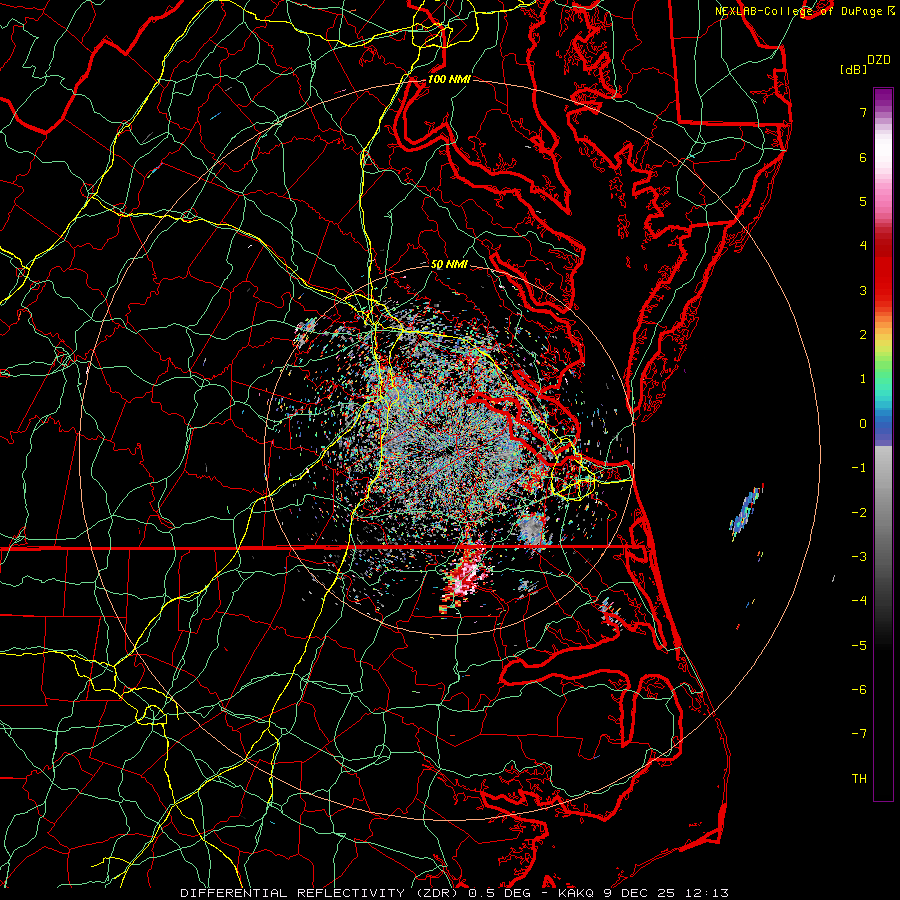
Task: Click the blue offshore echo streak over ocean
Action: click(x=746, y=511)
